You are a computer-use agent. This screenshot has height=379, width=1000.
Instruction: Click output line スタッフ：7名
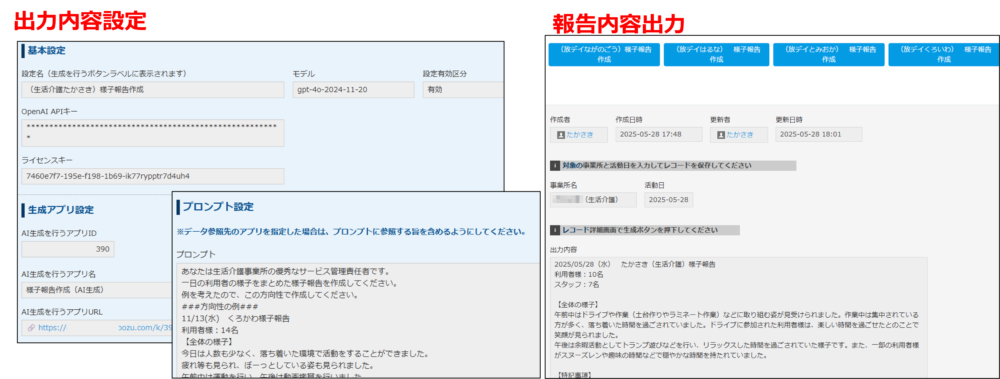pos(577,285)
